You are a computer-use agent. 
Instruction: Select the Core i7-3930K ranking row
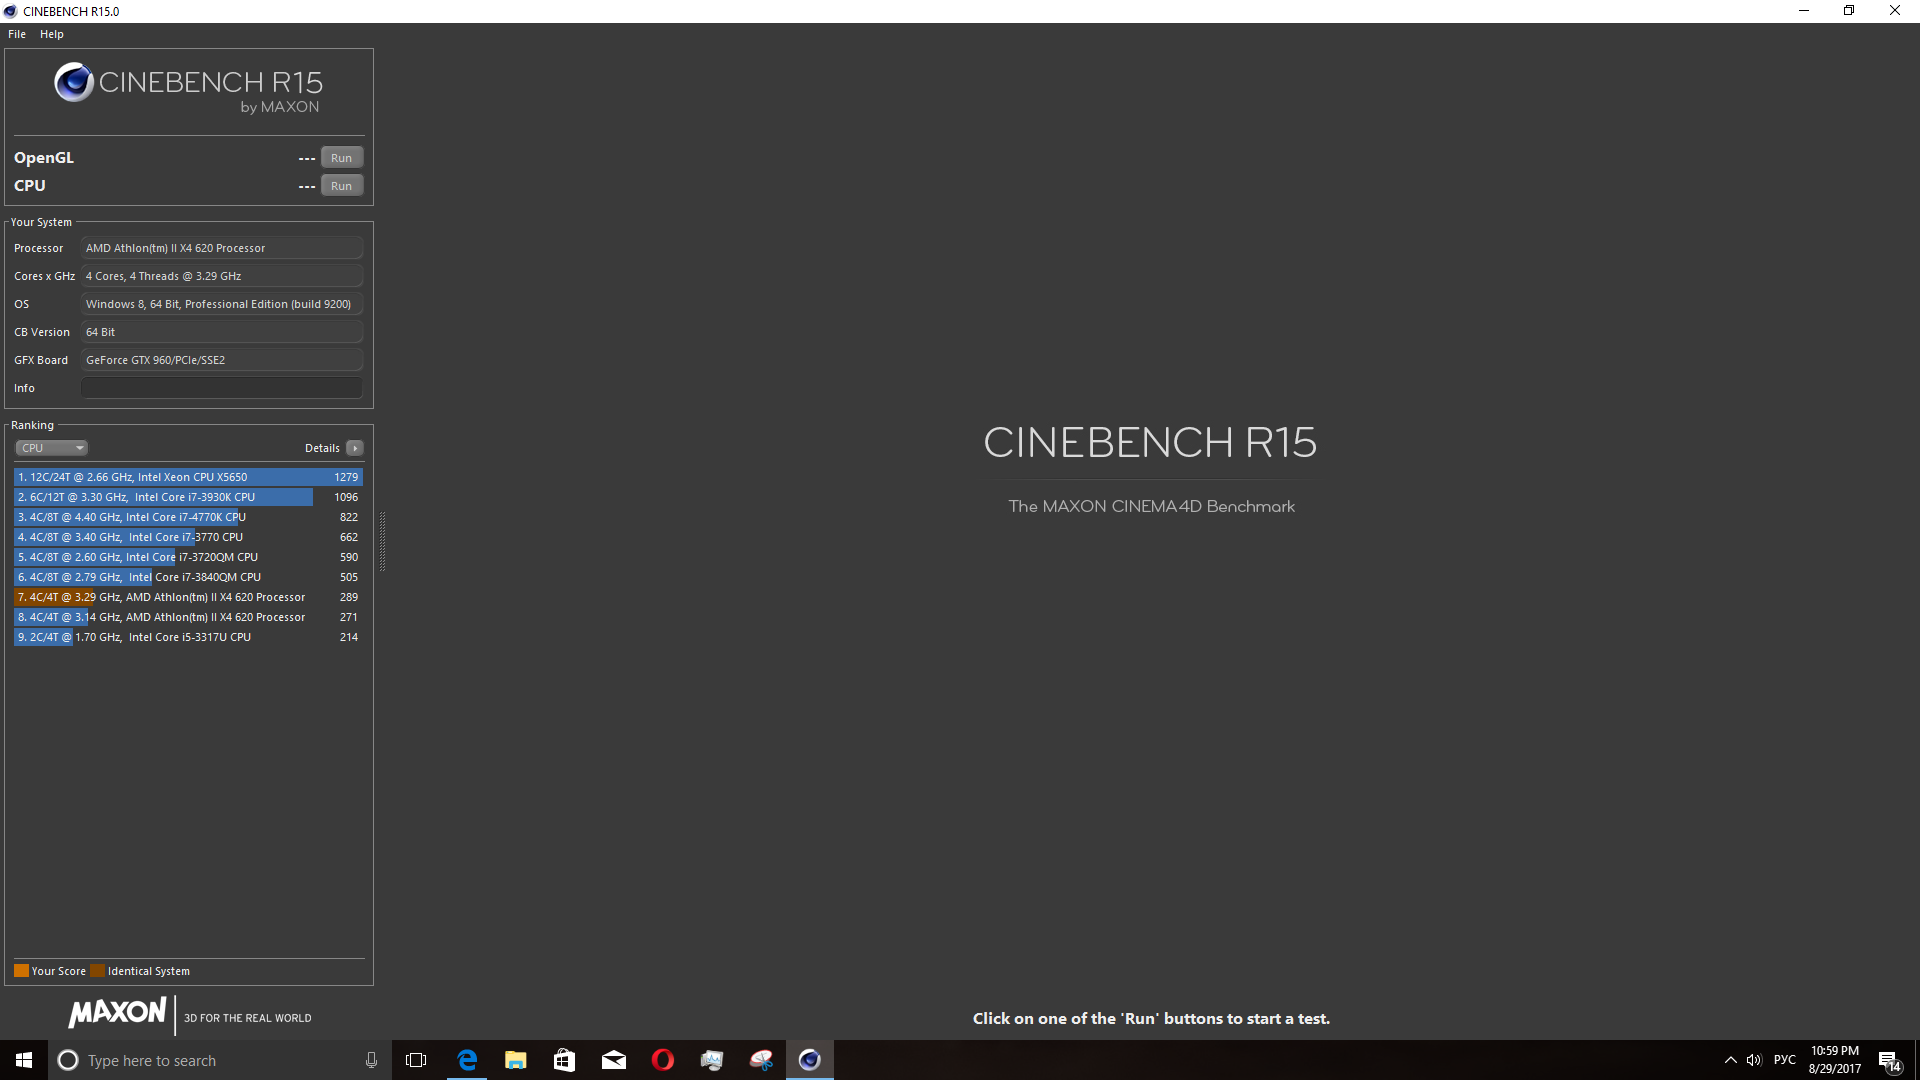click(188, 497)
